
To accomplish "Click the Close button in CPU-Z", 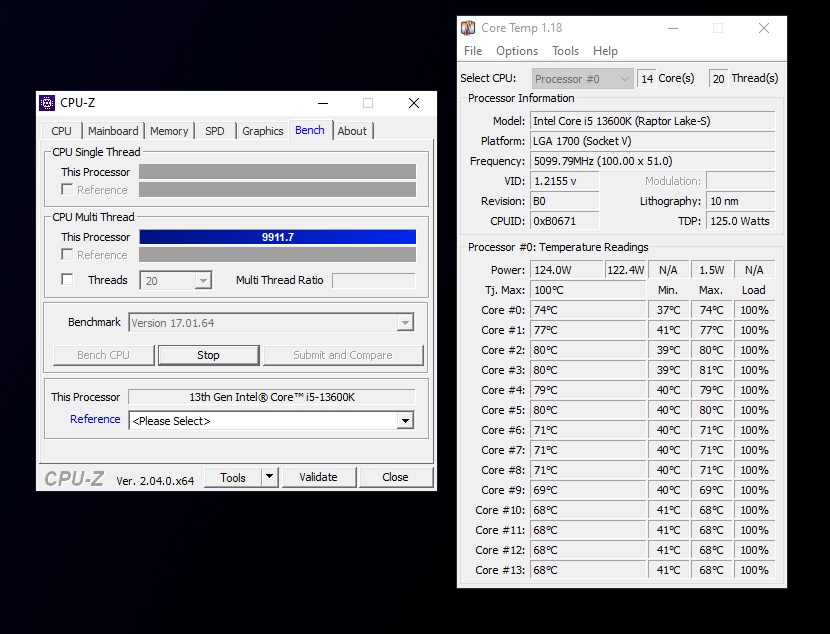I will pos(395,477).
